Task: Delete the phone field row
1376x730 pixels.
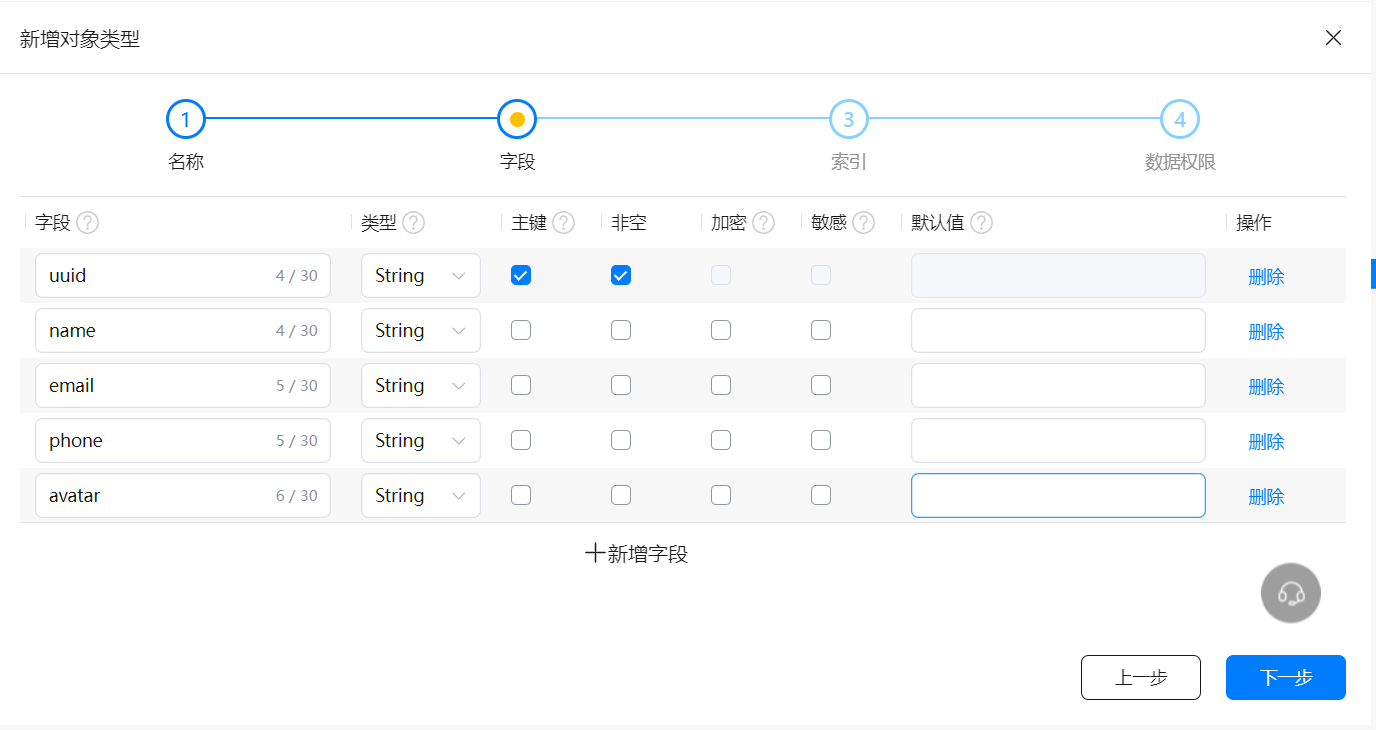Action: (x=1266, y=442)
